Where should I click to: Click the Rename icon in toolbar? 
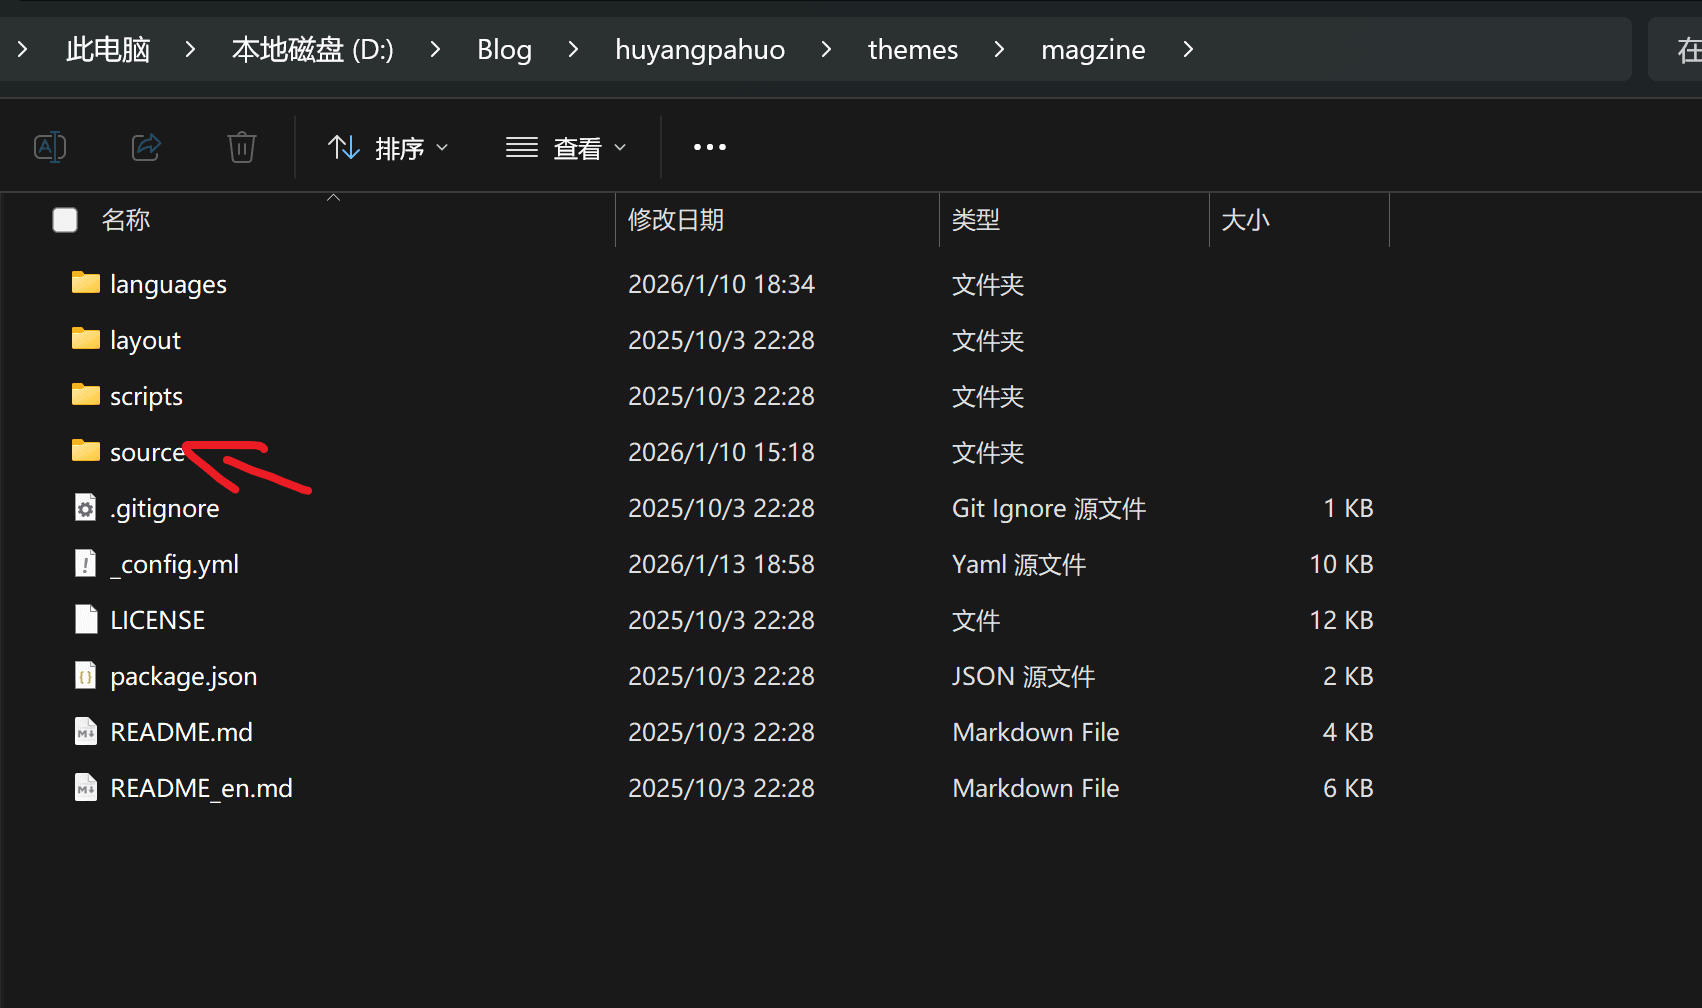50,148
